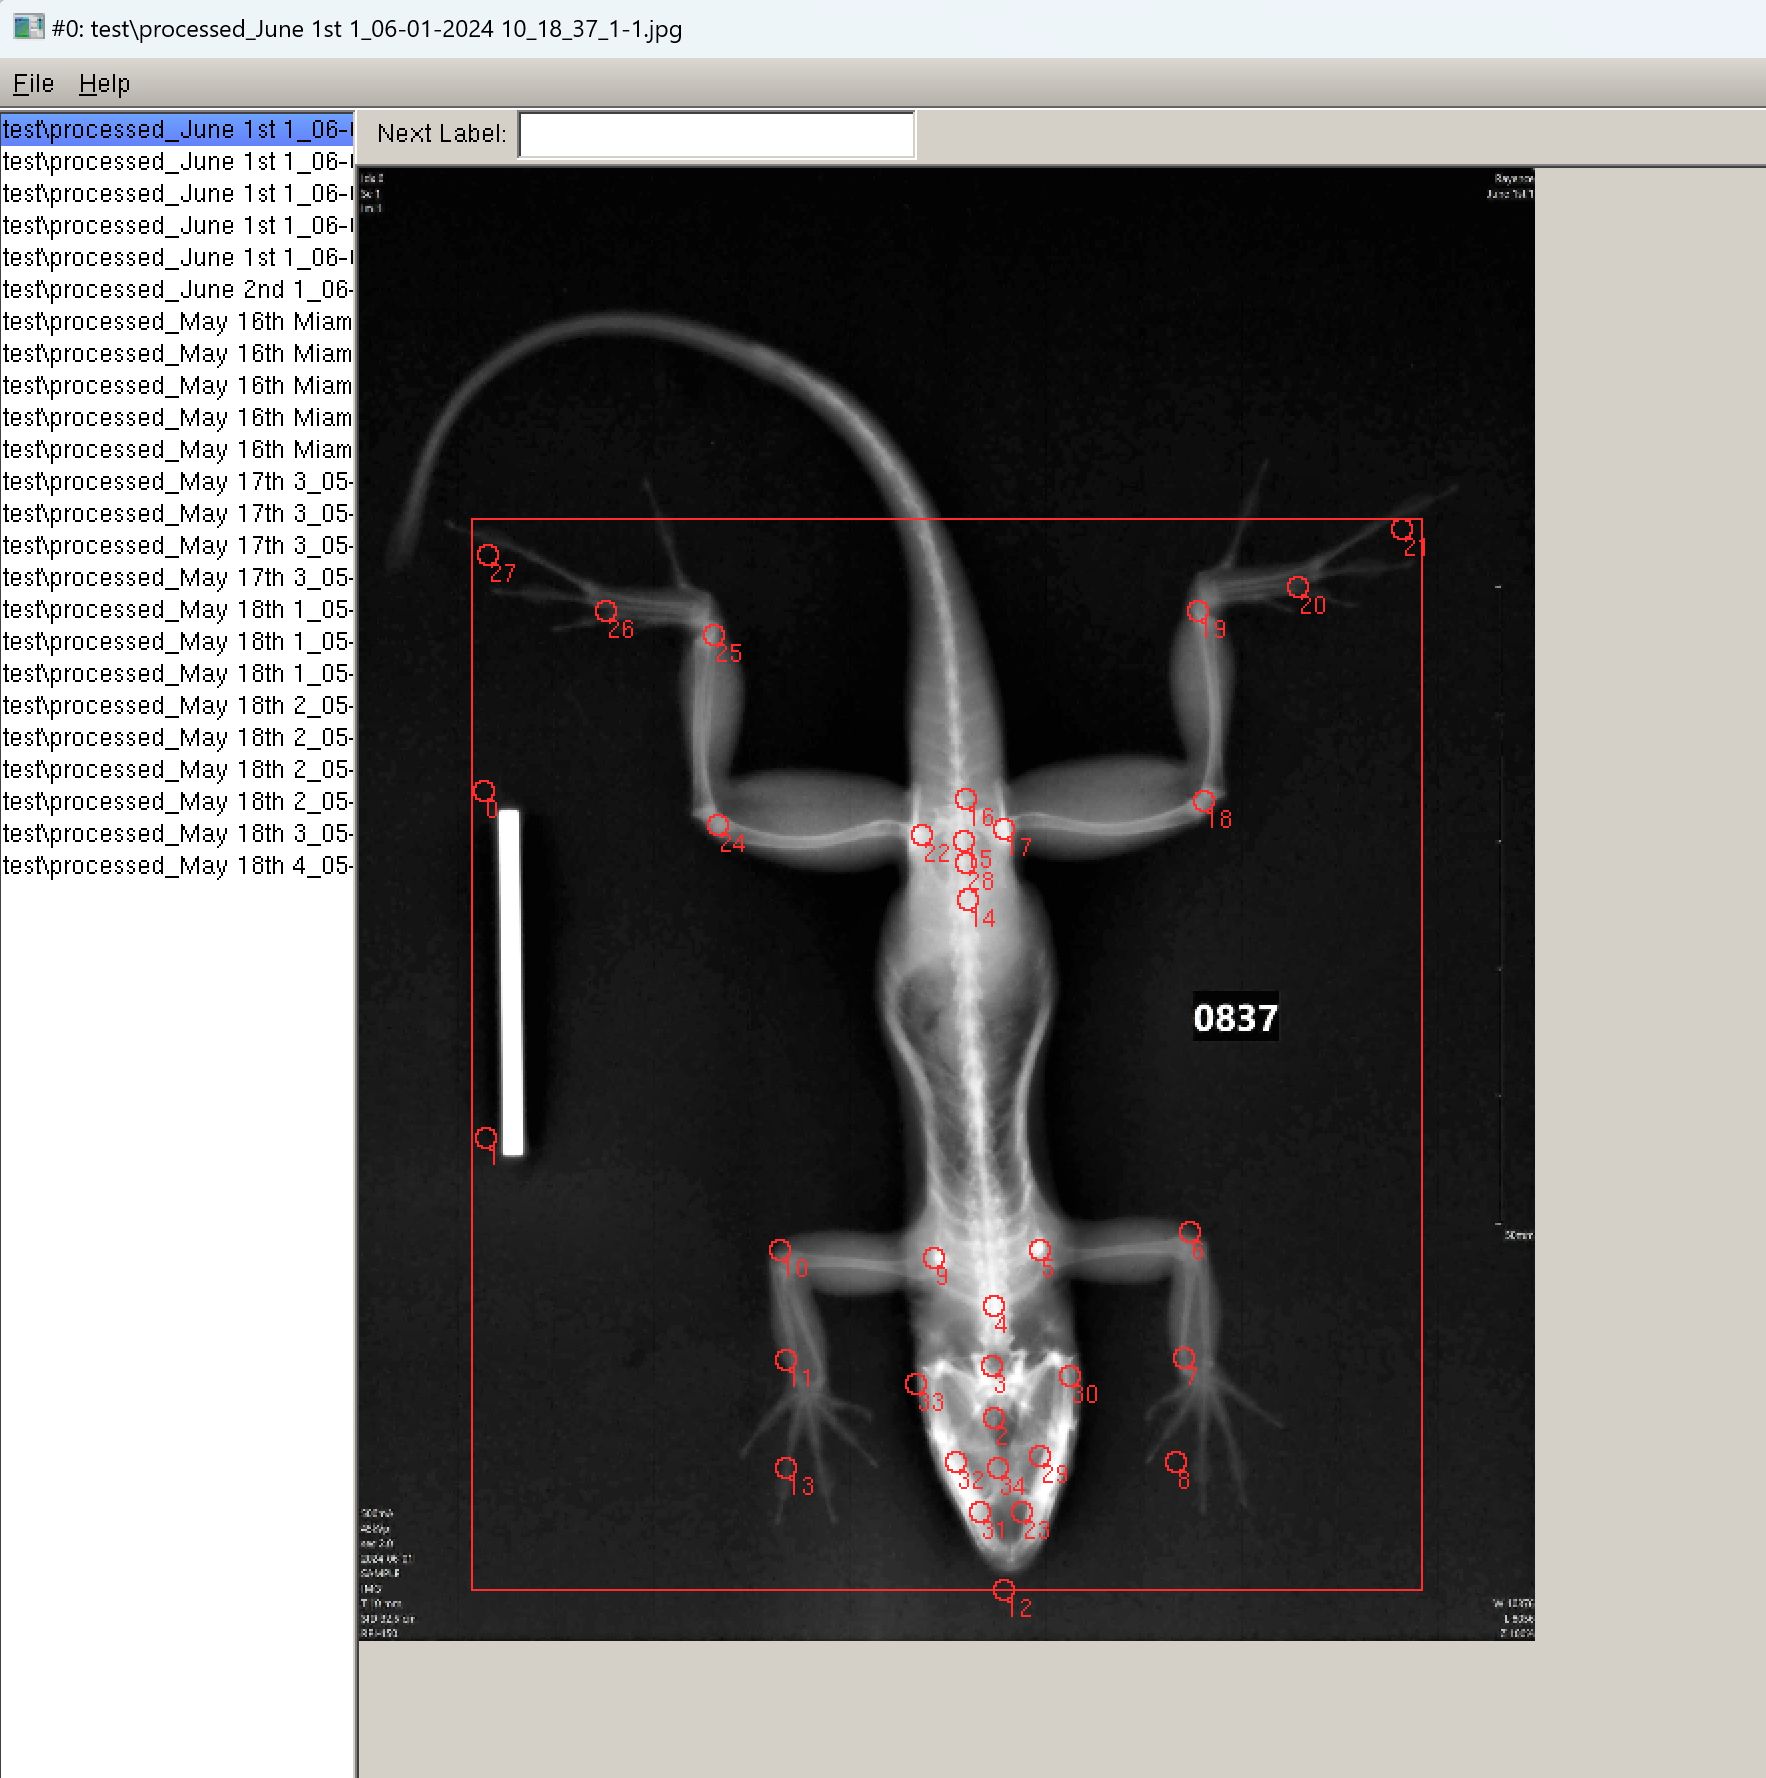Click landmark point 27 on the upper left toe
This screenshot has width=1766, height=1778.
pos(488,555)
